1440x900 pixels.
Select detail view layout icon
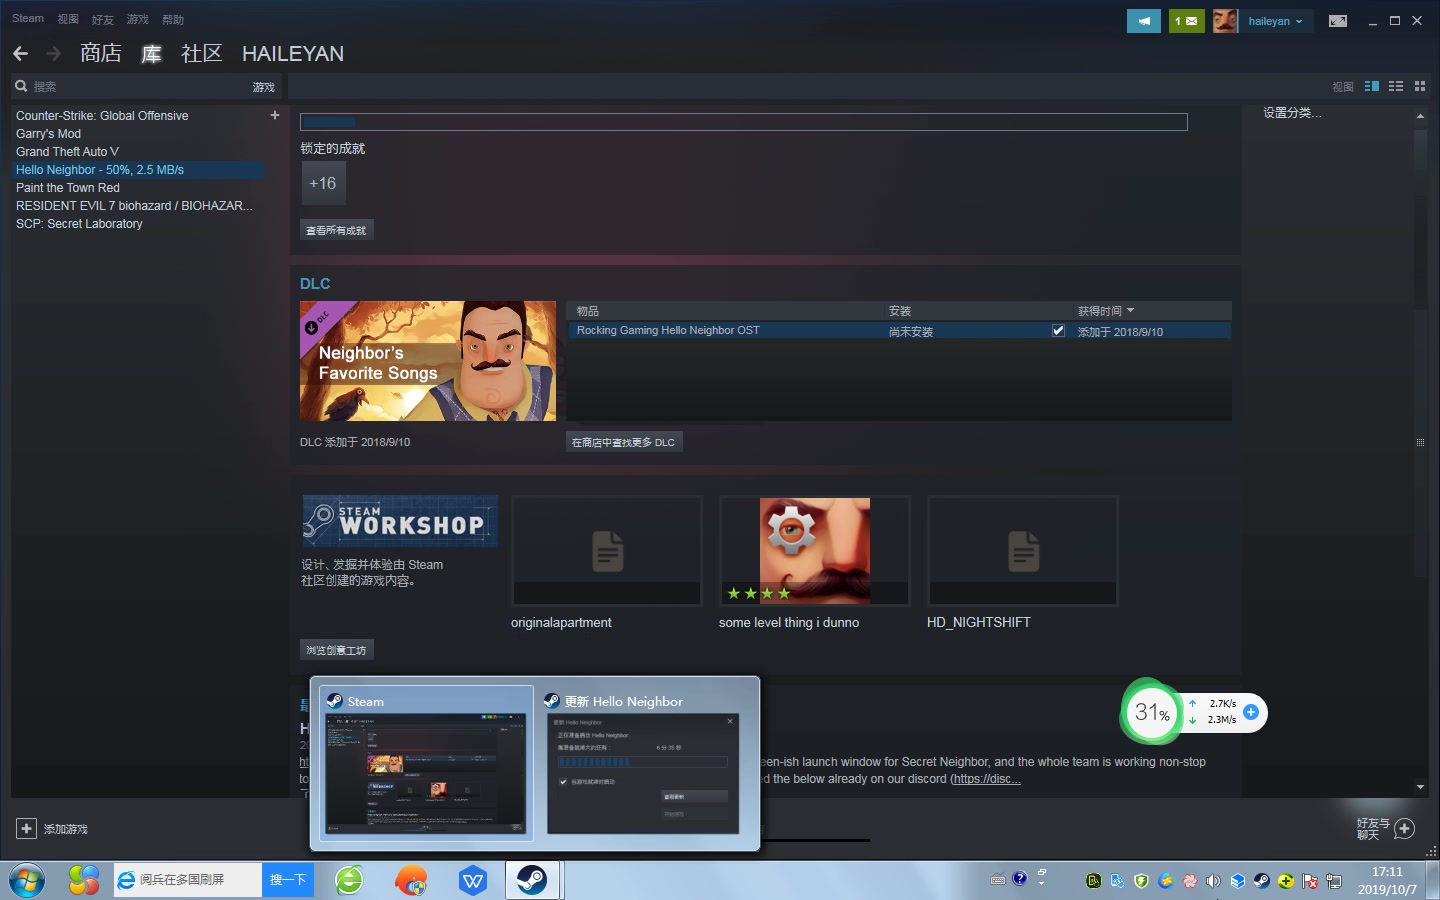click(1372, 87)
